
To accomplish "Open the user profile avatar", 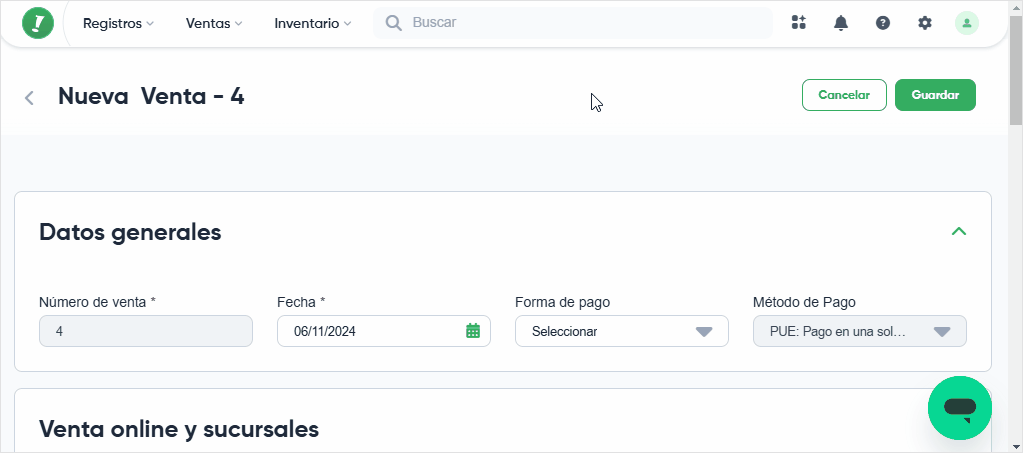I will click(x=967, y=23).
